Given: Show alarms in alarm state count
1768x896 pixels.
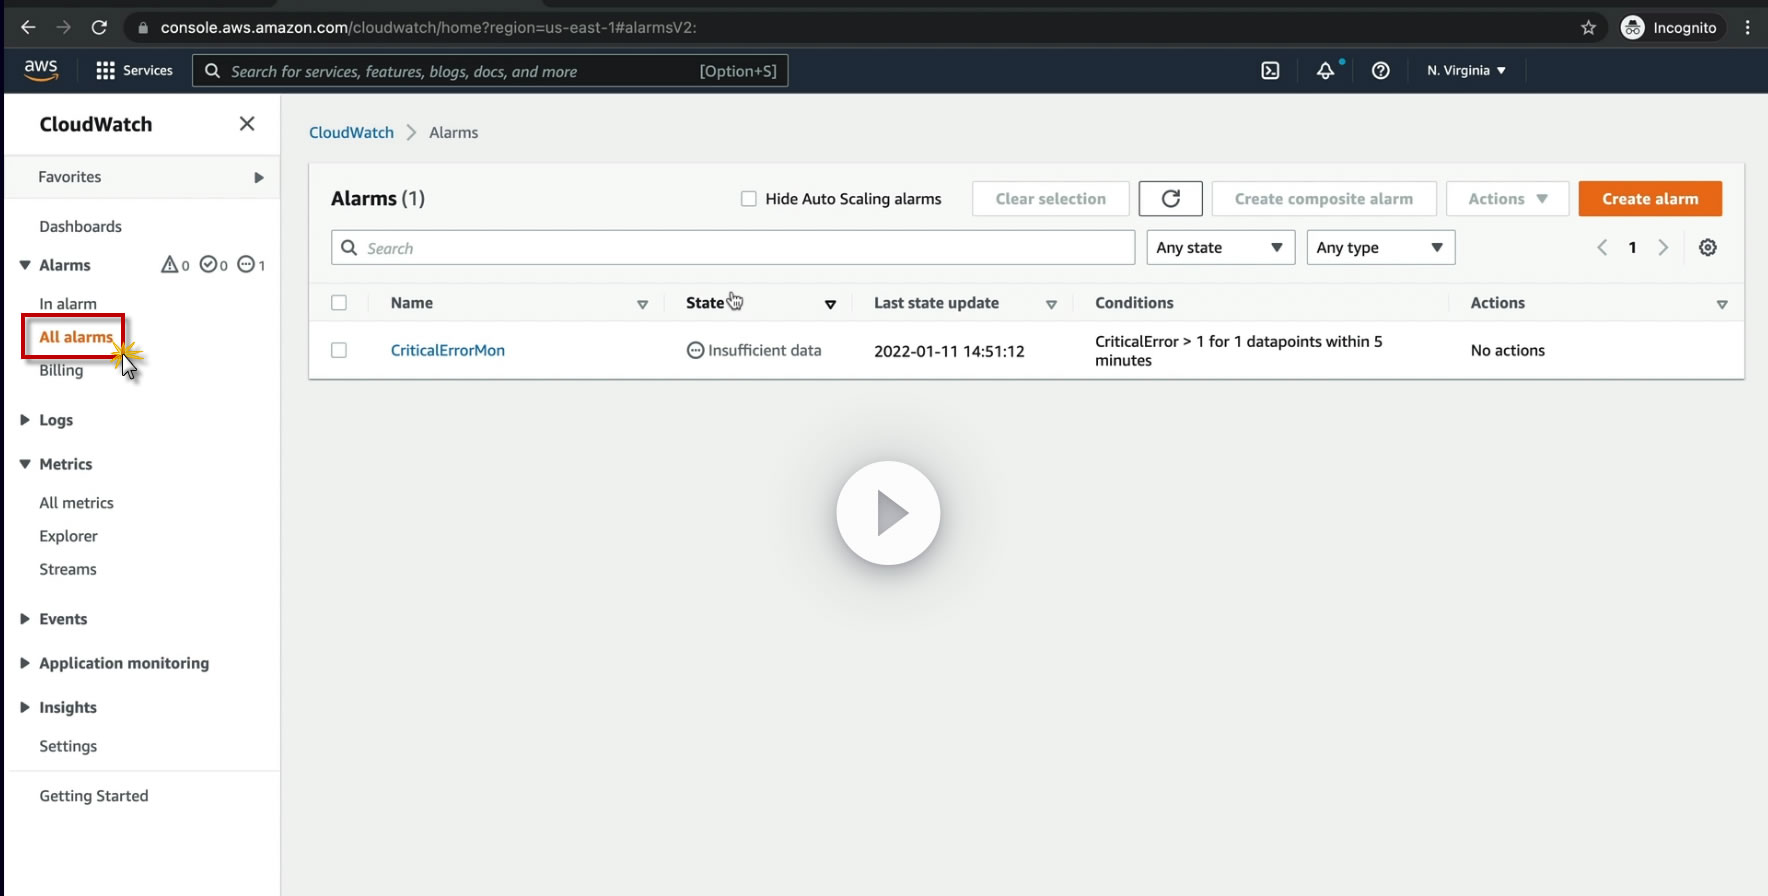Looking at the screenshot, I should tap(175, 265).
